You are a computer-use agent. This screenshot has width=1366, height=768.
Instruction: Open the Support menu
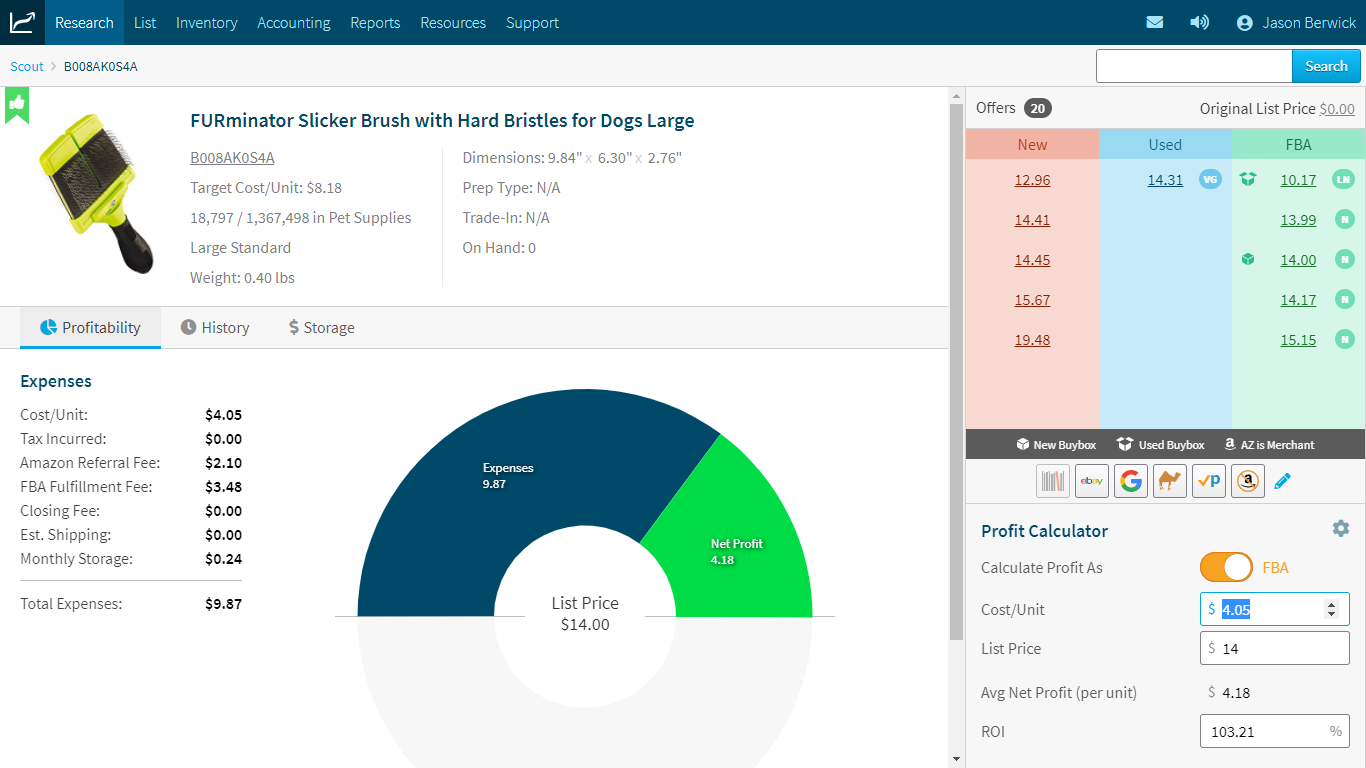(x=532, y=22)
